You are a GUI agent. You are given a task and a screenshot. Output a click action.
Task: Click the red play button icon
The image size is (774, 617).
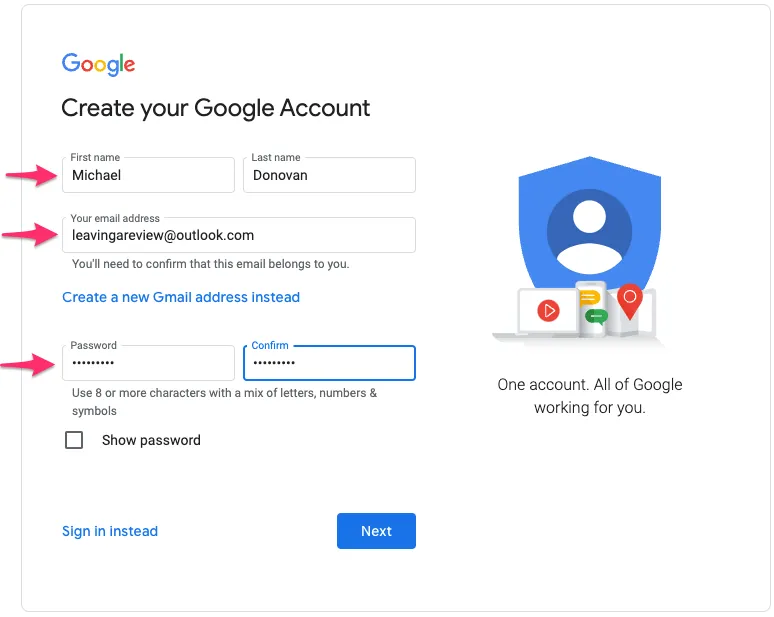click(548, 310)
